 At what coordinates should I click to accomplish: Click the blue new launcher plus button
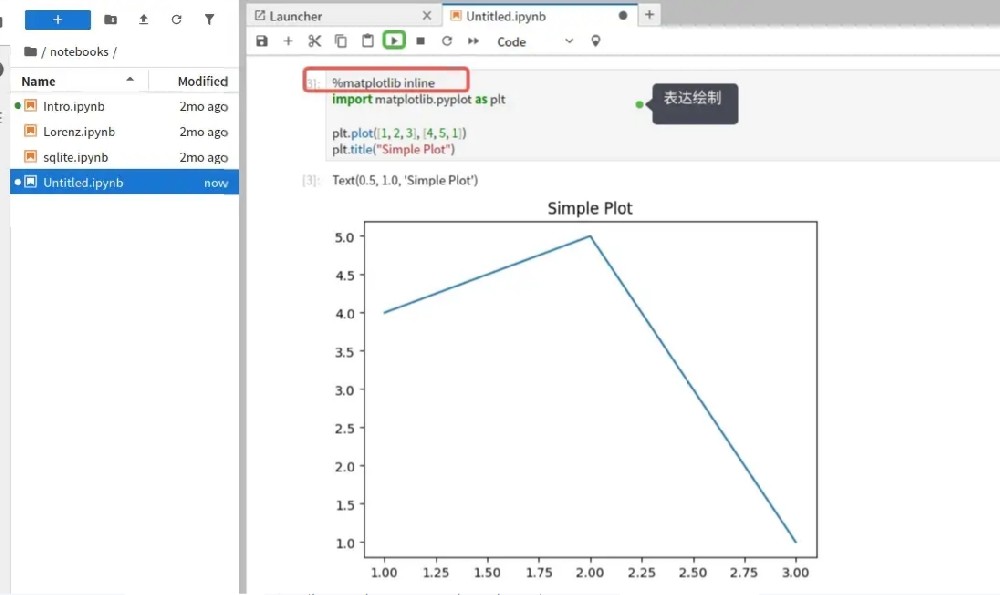pyautogui.click(x=57, y=19)
